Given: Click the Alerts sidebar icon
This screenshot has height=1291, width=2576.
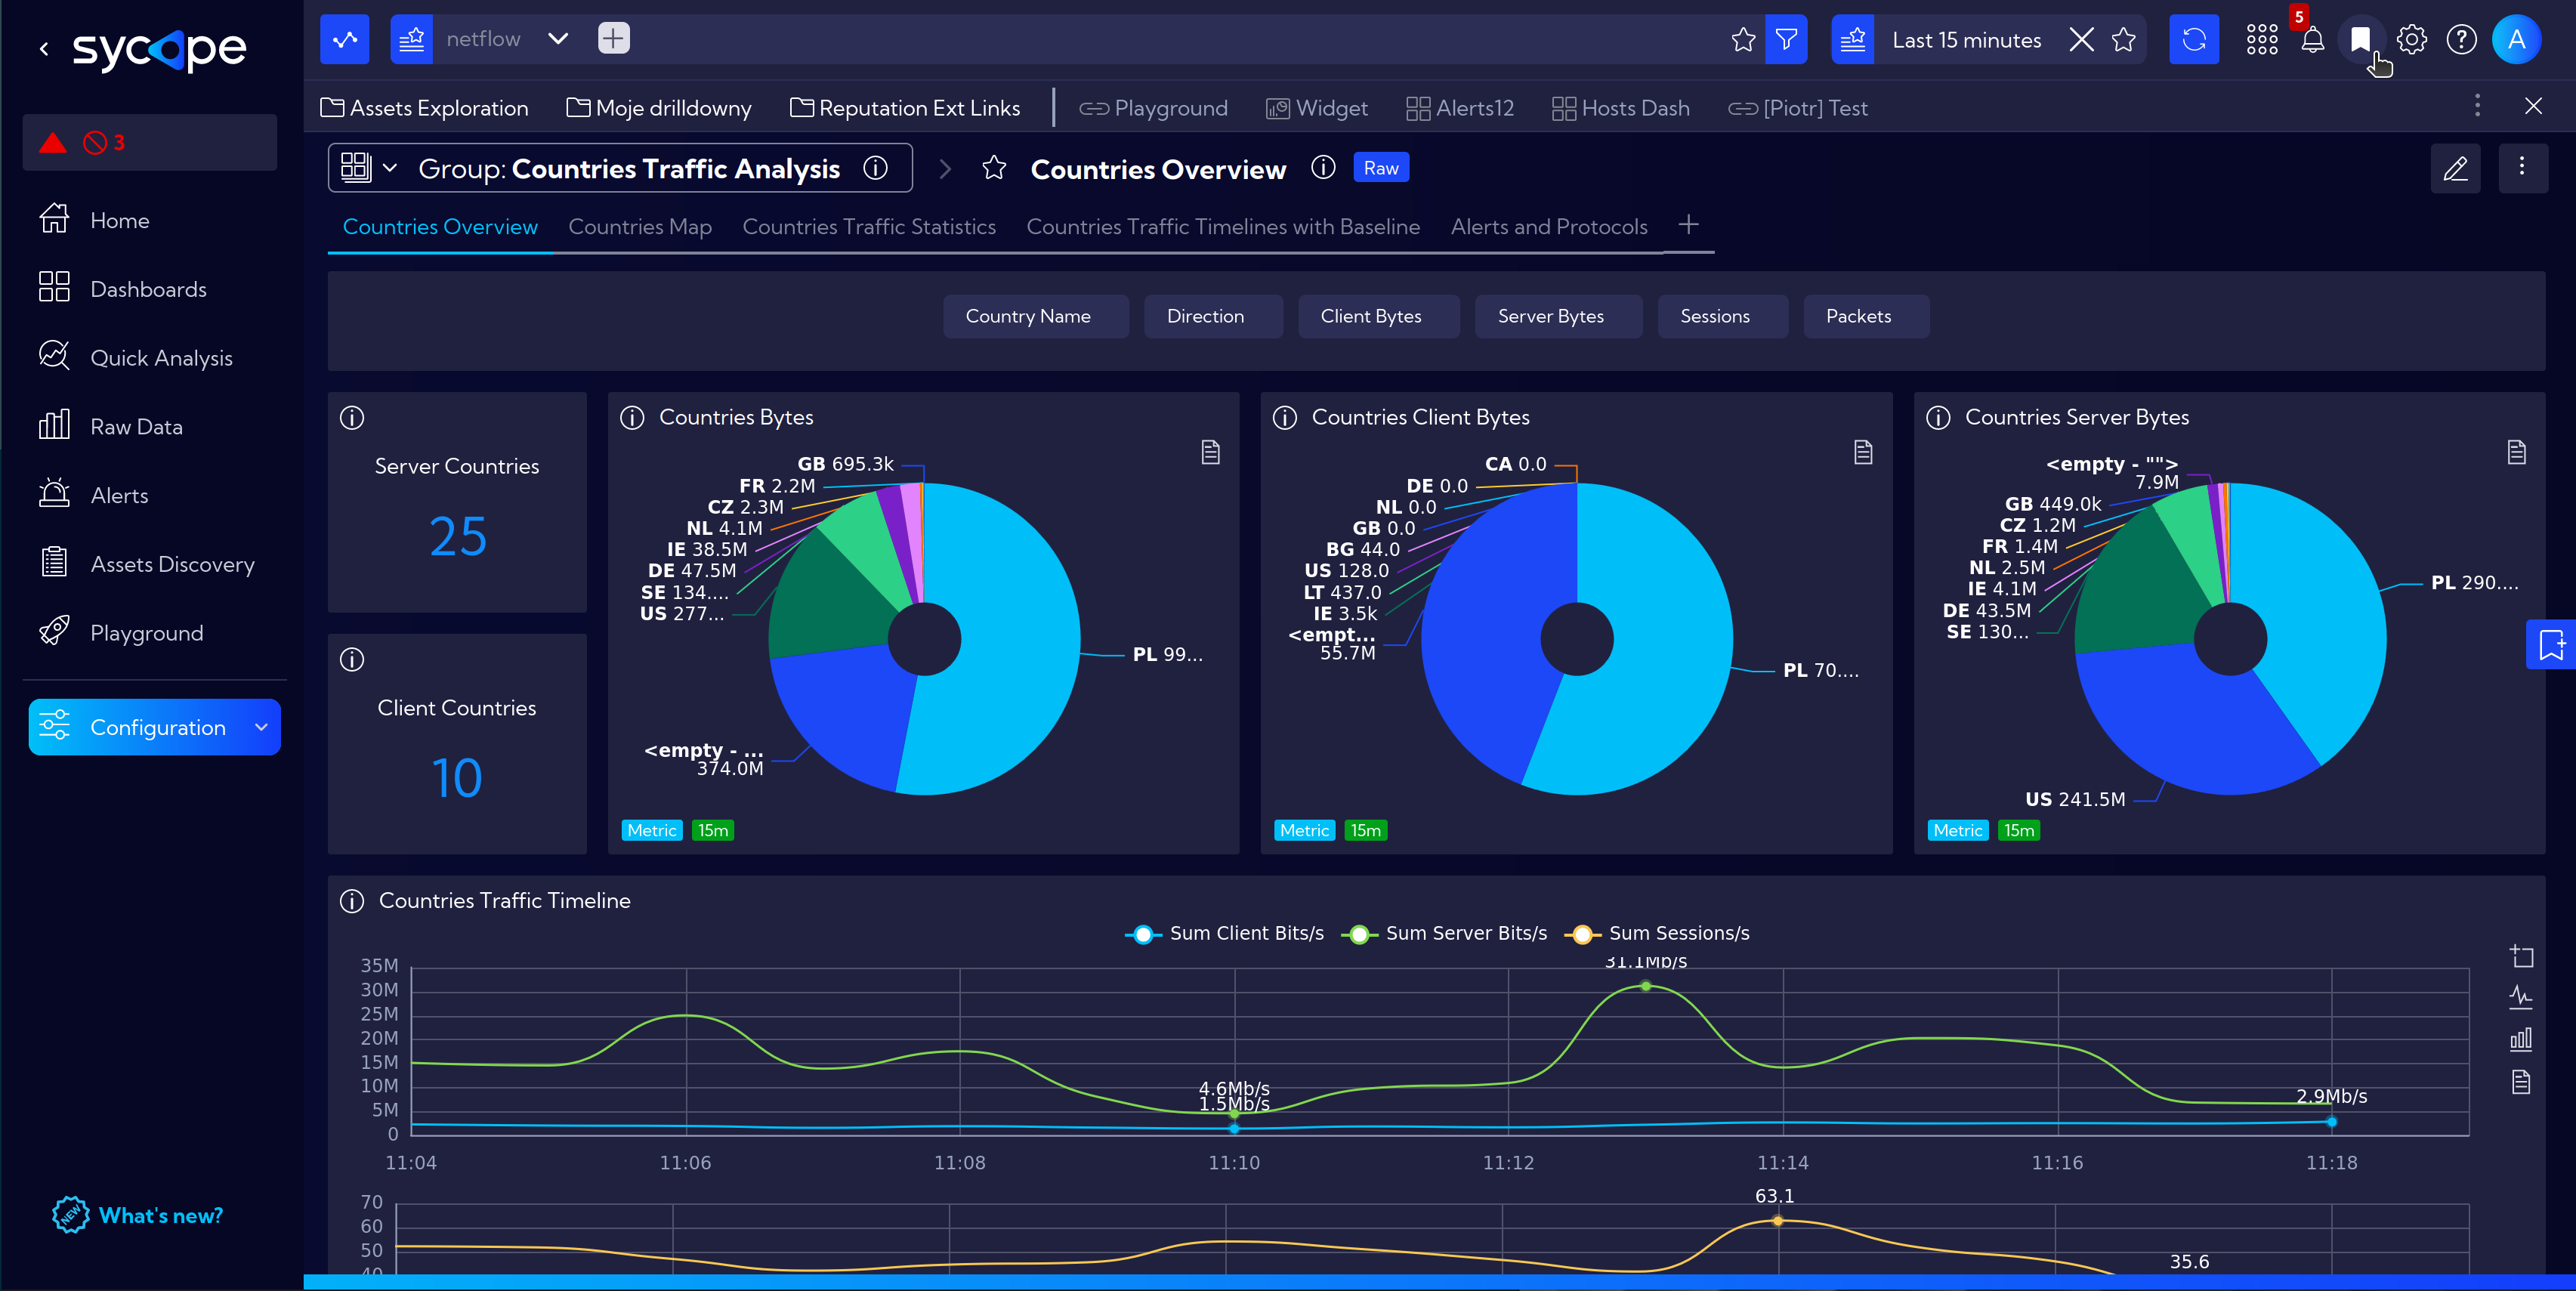Looking at the screenshot, I should point(54,493).
